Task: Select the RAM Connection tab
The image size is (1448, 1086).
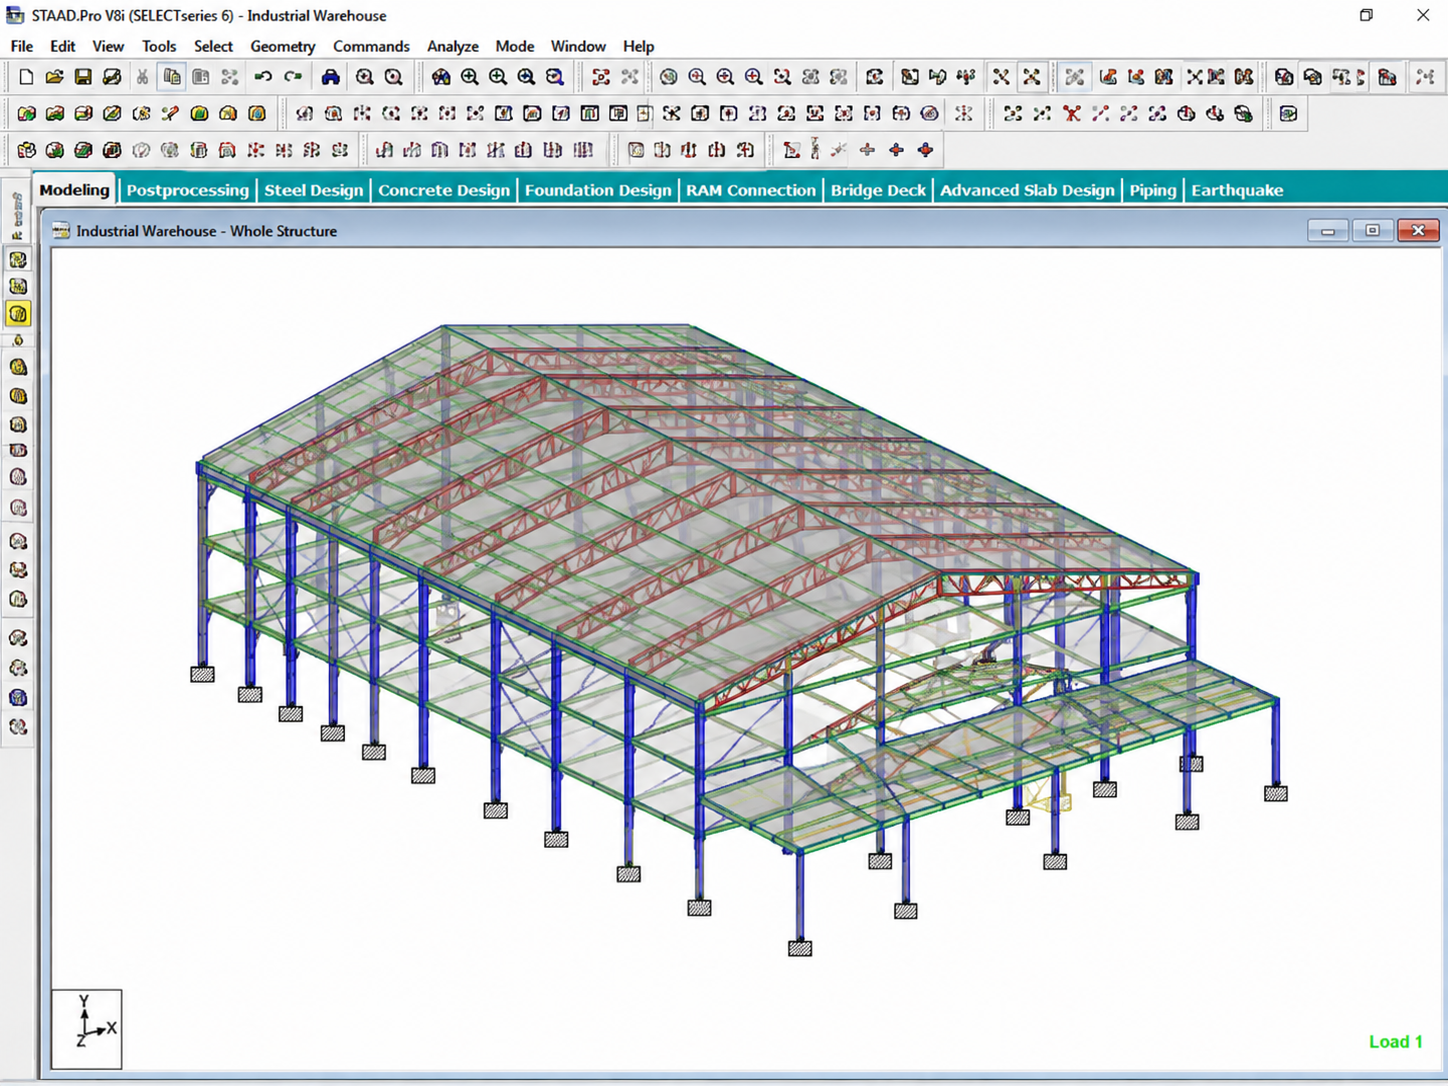Action: 751,190
